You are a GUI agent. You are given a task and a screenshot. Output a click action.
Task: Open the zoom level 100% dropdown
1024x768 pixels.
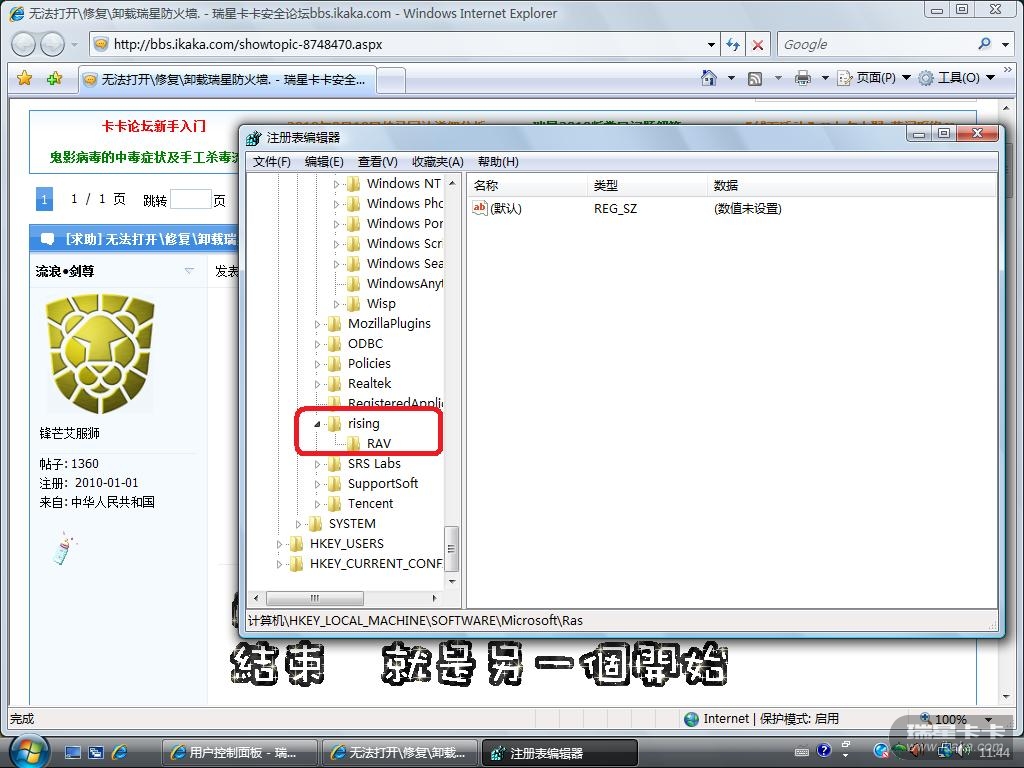pyautogui.click(x=989, y=719)
